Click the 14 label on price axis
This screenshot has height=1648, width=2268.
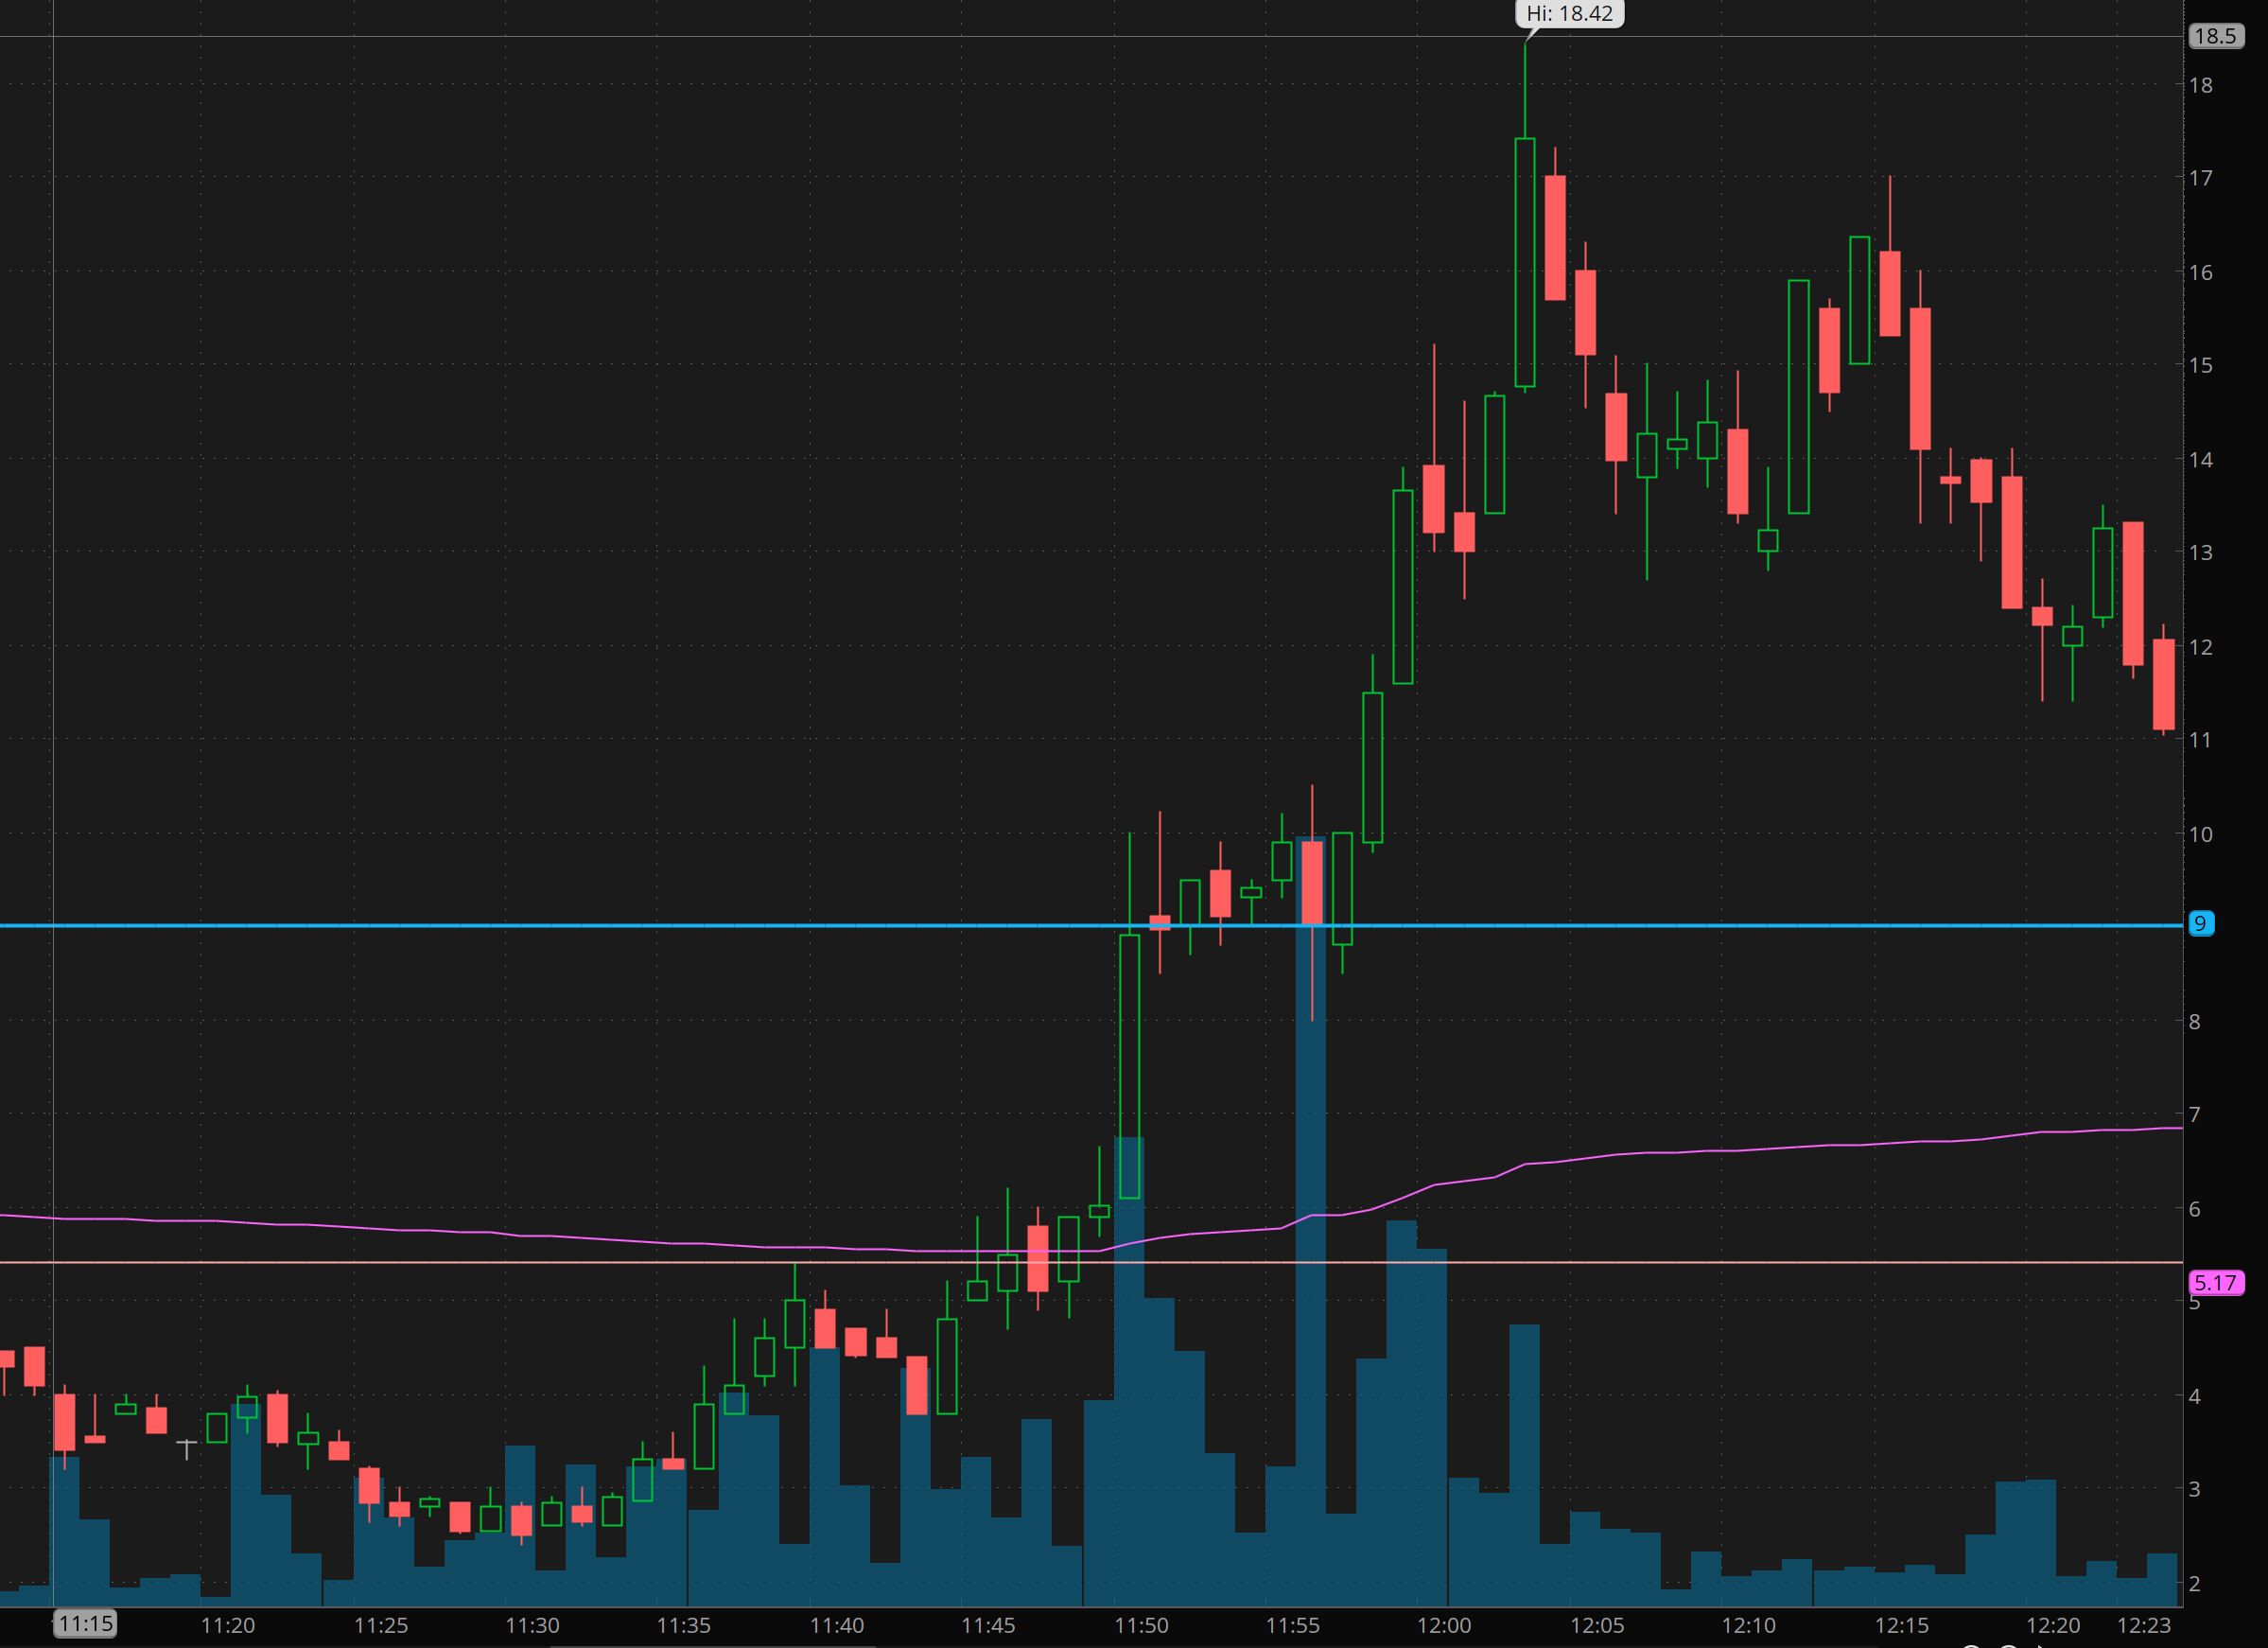(x=2200, y=459)
